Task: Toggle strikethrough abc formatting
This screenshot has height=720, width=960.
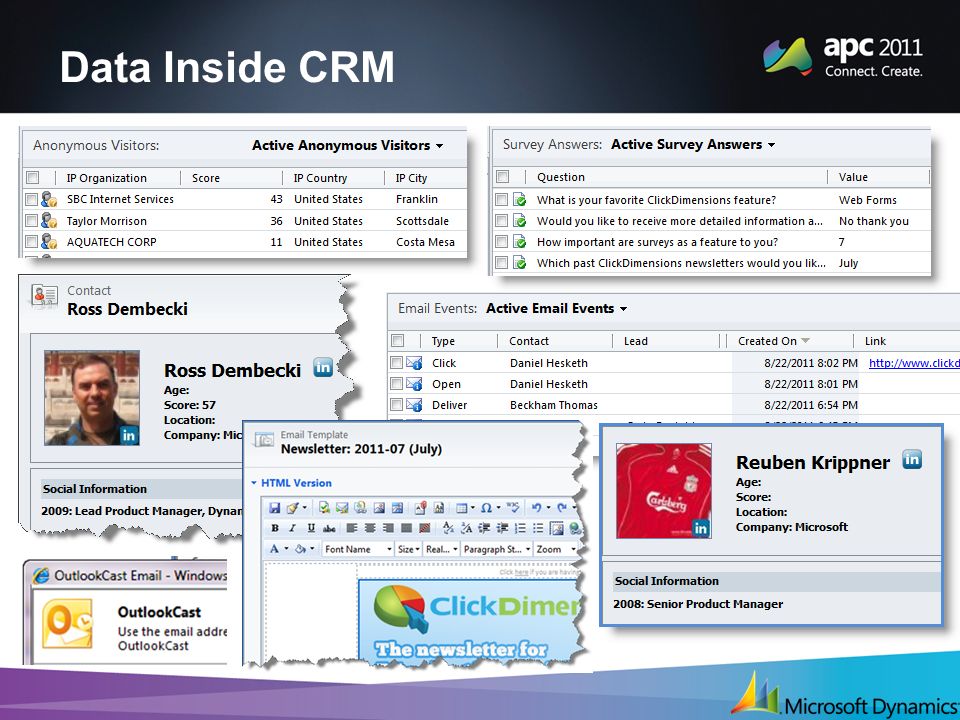Action: [329, 528]
